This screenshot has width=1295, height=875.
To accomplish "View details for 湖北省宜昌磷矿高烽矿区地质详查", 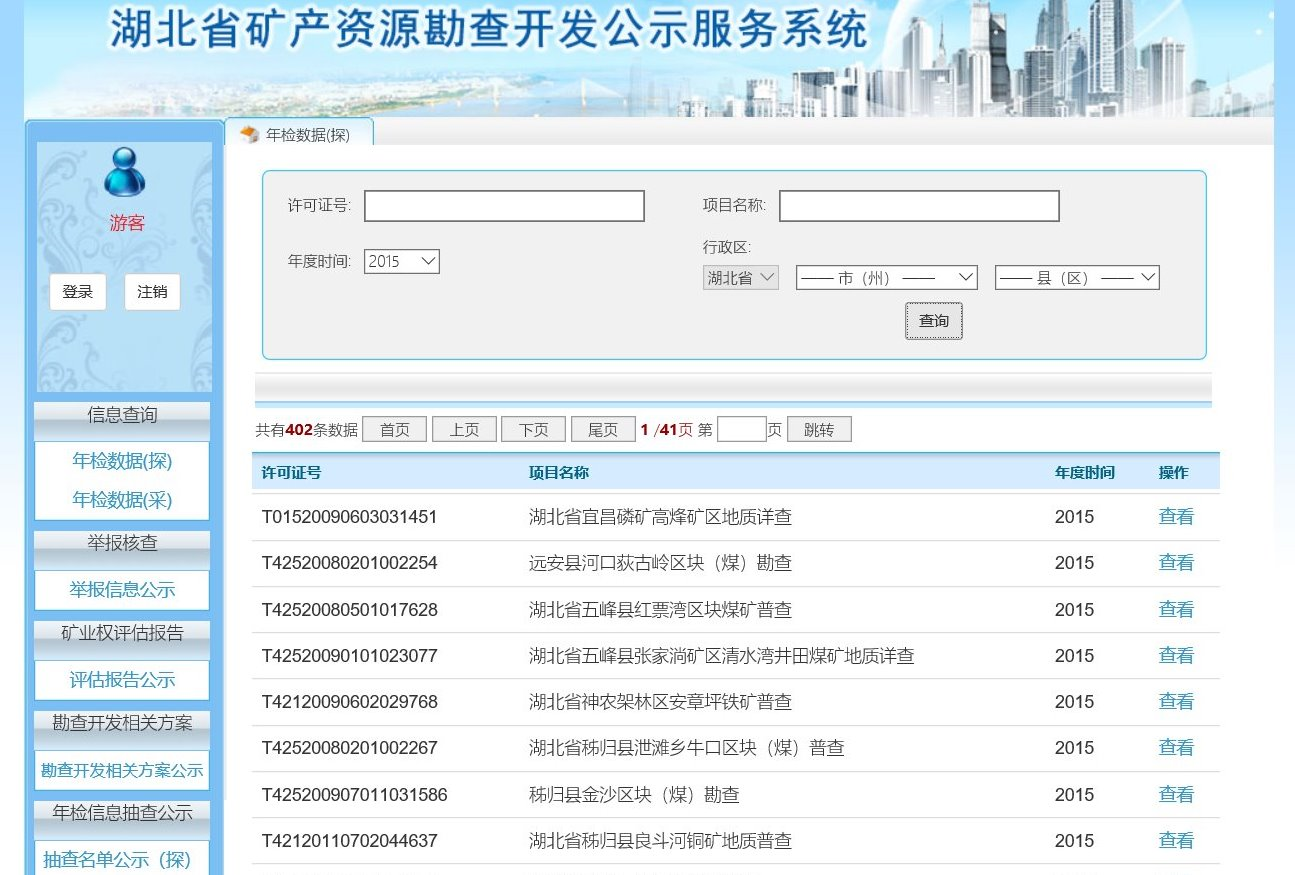I will click(x=1176, y=517).
